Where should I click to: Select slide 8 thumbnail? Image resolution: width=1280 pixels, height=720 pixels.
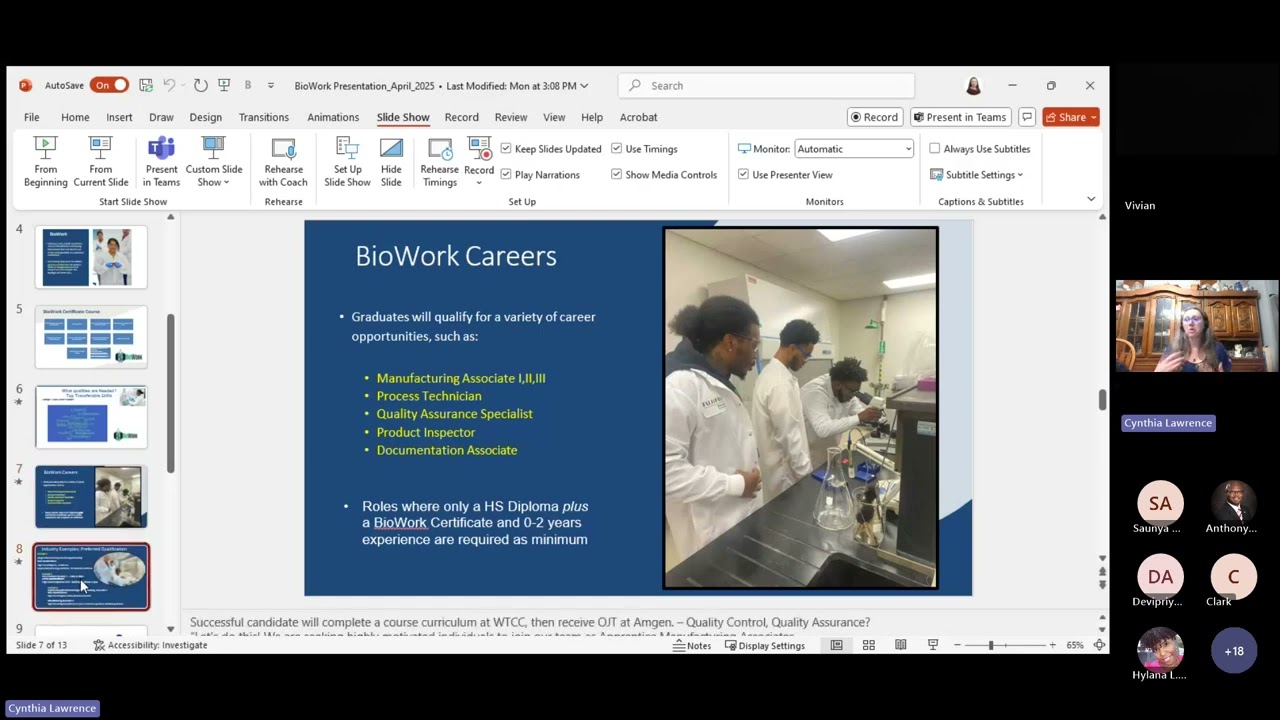pos(91,577)
